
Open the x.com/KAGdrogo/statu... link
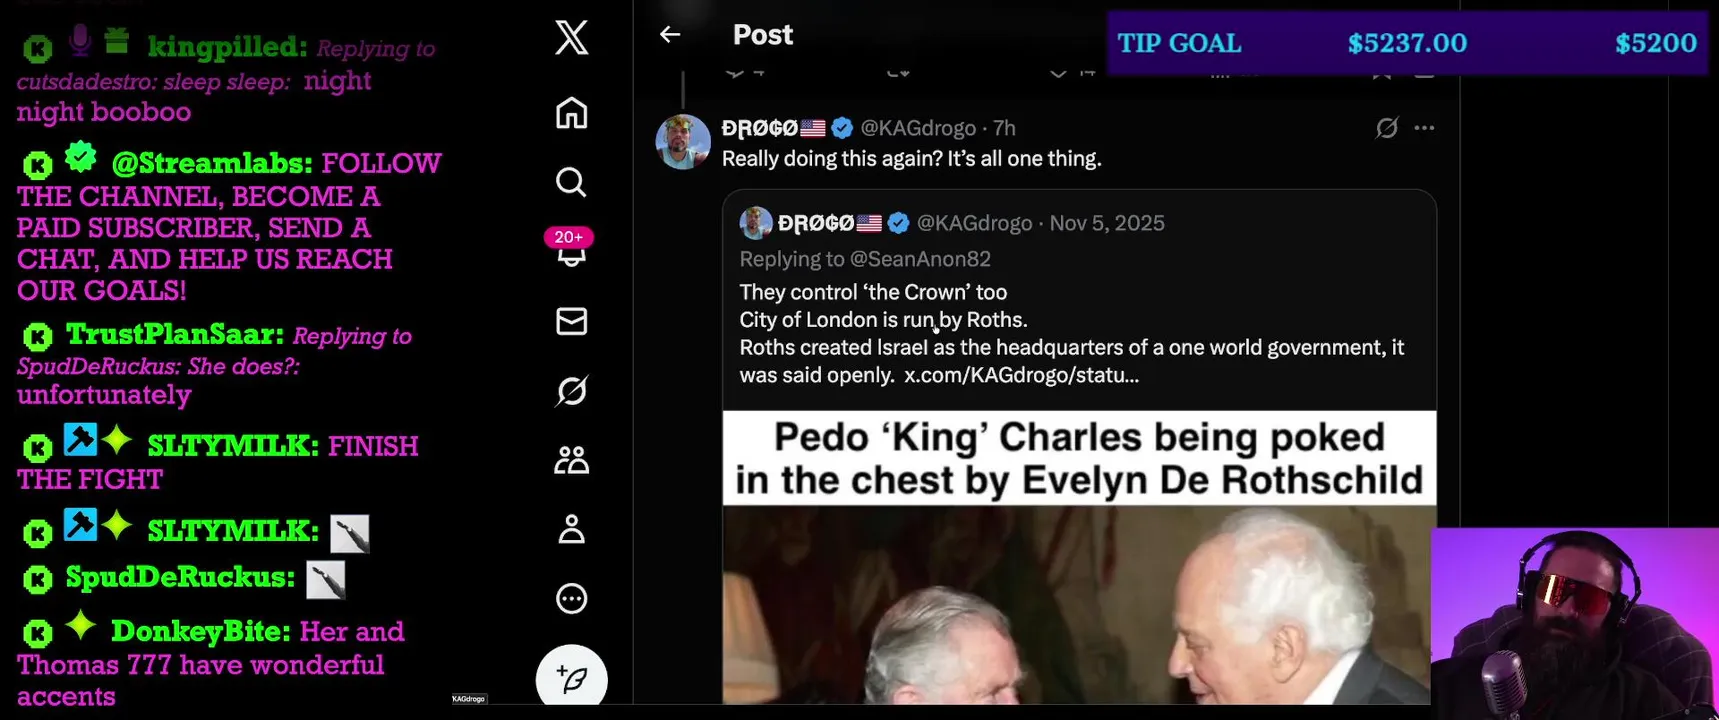pyautogui.click(x=1021, y=375)
